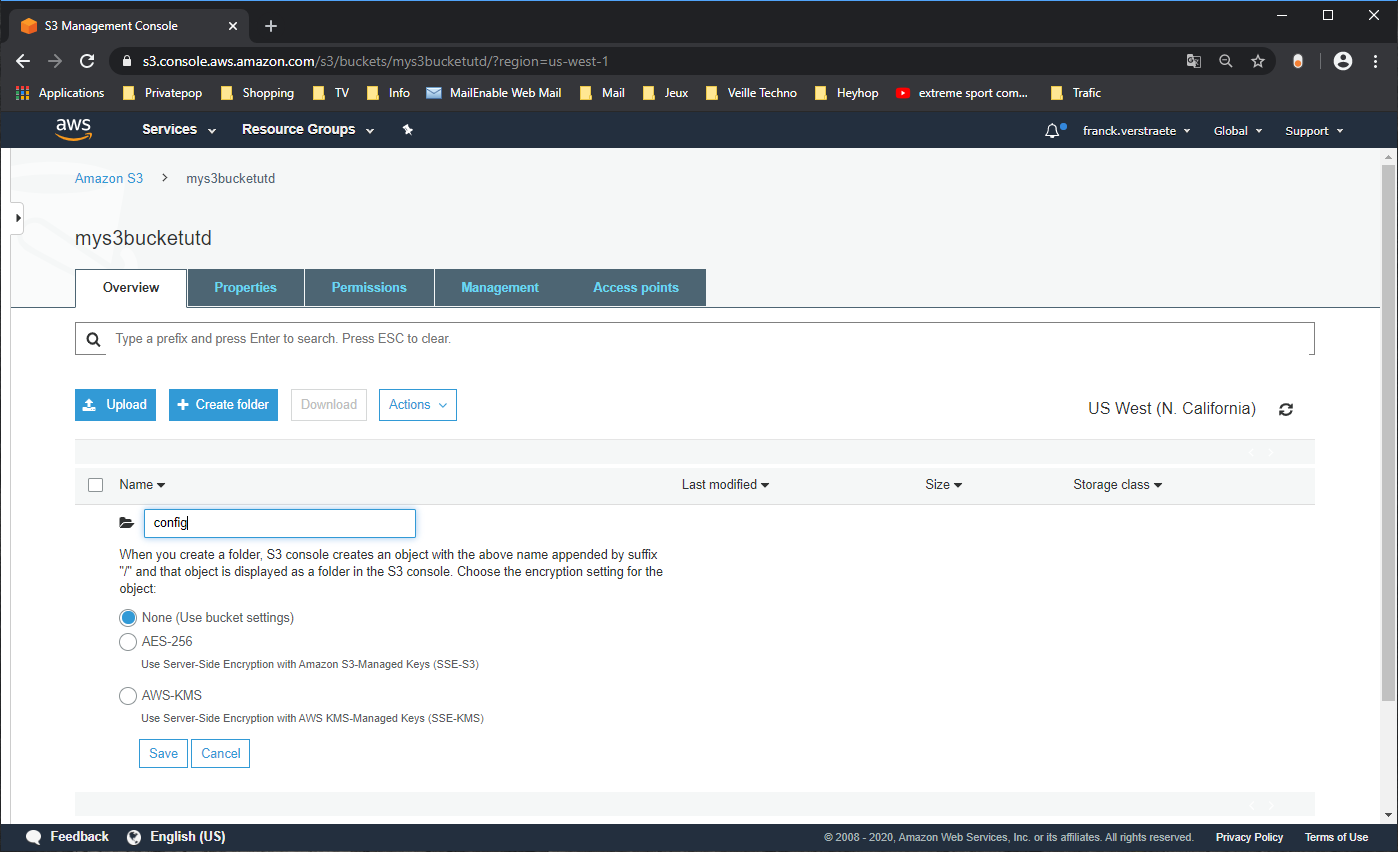Image resolution: width=1398 pixels, height=852 pixels.
Task: Open the notifications bell icon
Action: pyautogui.click(x=1052, y=131)
